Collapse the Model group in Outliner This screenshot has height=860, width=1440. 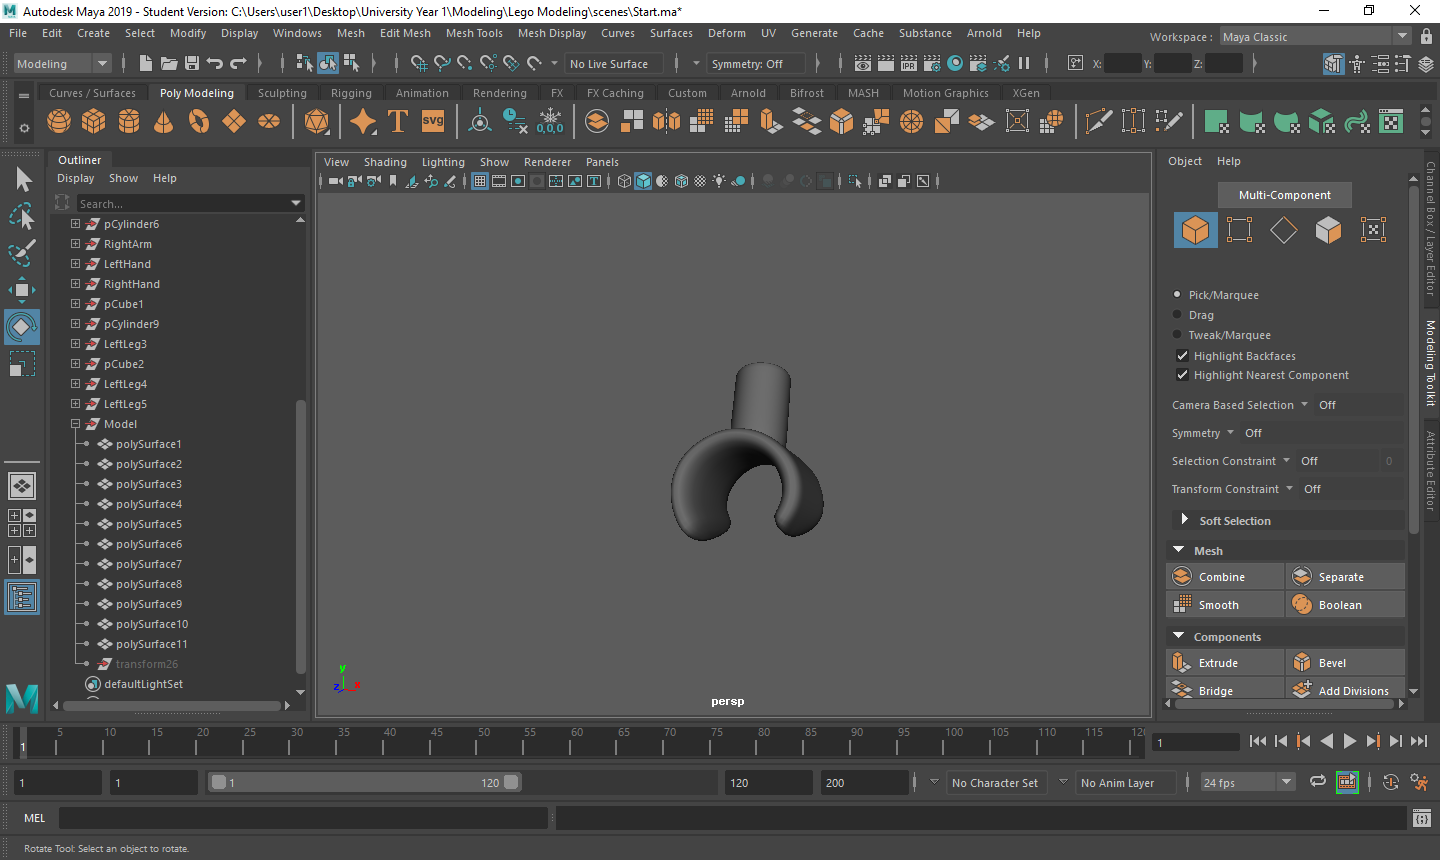coord(75,424)
